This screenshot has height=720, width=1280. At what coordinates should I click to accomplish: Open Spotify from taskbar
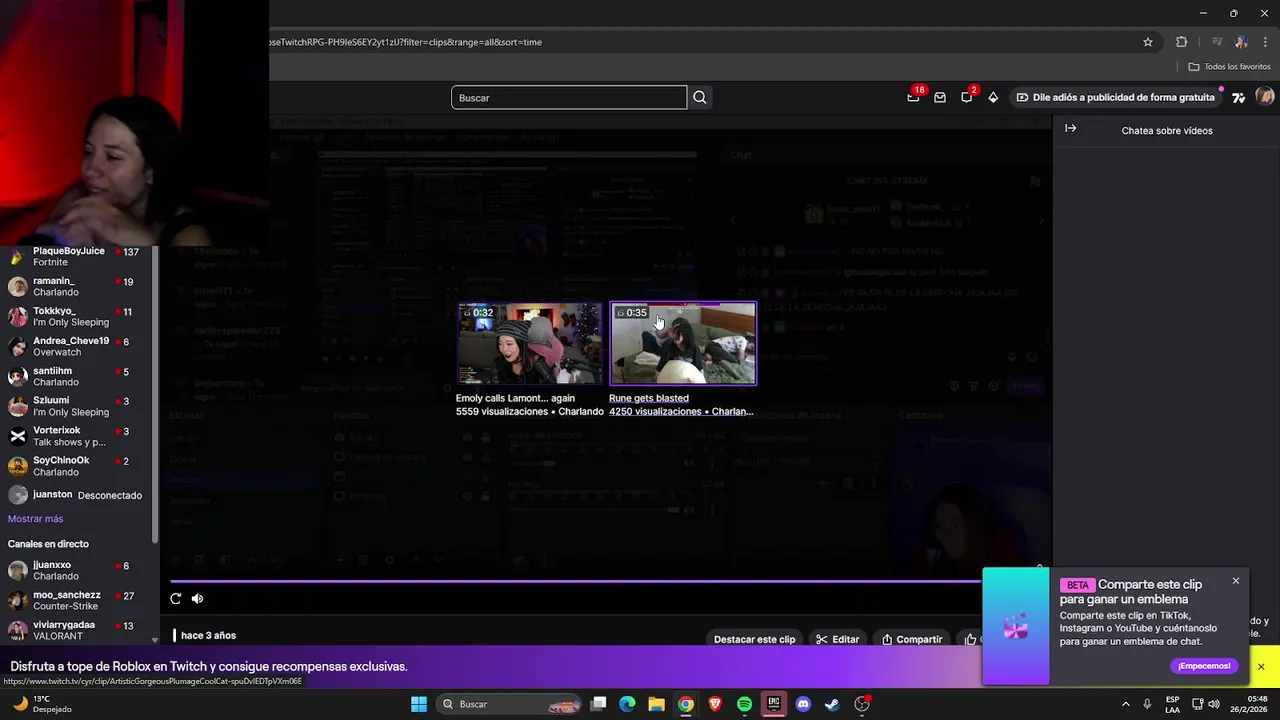pyautogui.click(x=744, y=704)
